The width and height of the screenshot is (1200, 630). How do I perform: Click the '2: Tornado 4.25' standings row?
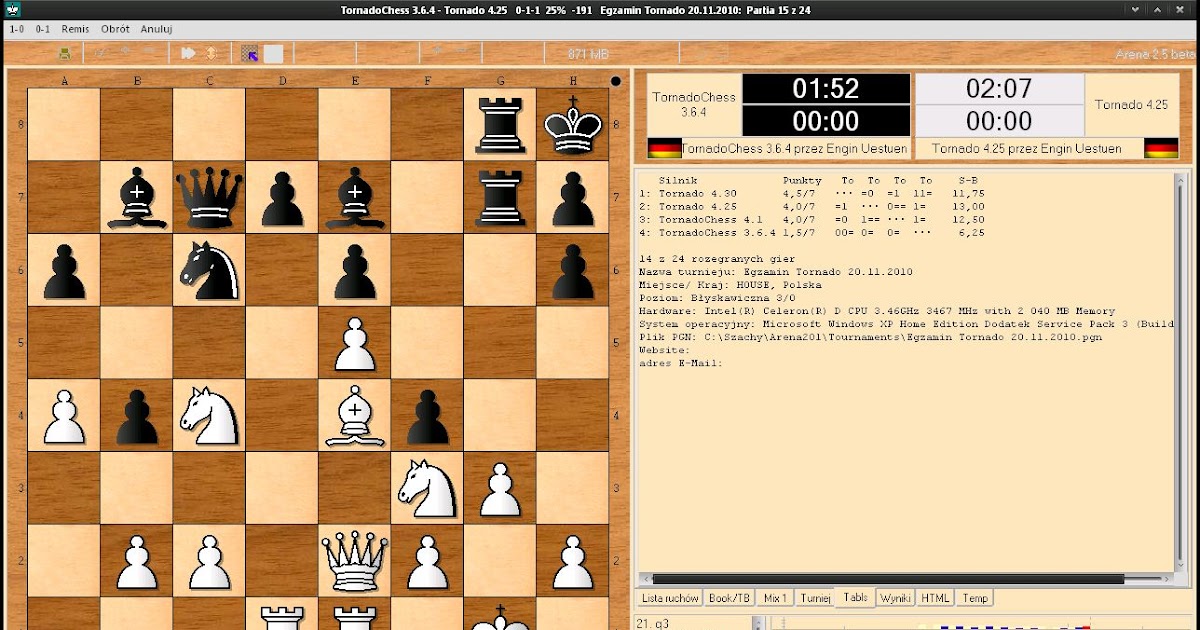point(812,206)
